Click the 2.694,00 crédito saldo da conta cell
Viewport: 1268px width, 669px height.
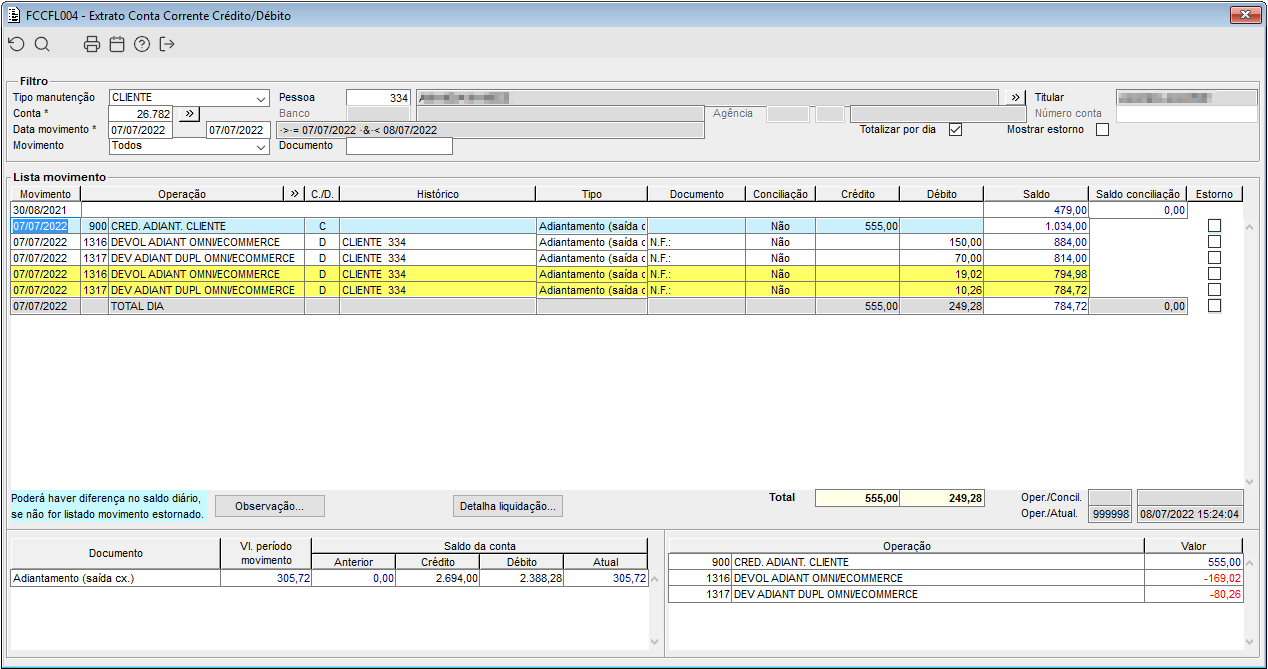(x=437, y=578)
